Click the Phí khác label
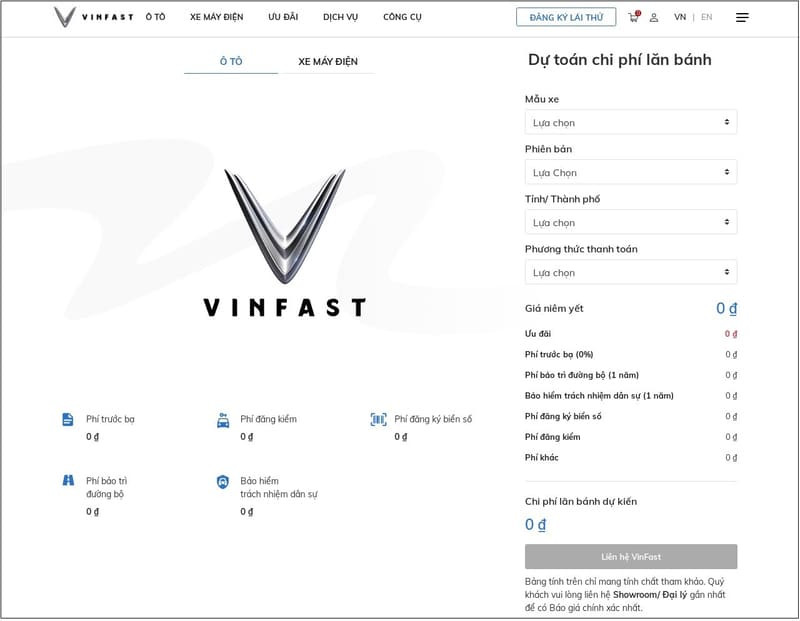The height and width of the screenshot is (621, 800). tap(542, 458)
